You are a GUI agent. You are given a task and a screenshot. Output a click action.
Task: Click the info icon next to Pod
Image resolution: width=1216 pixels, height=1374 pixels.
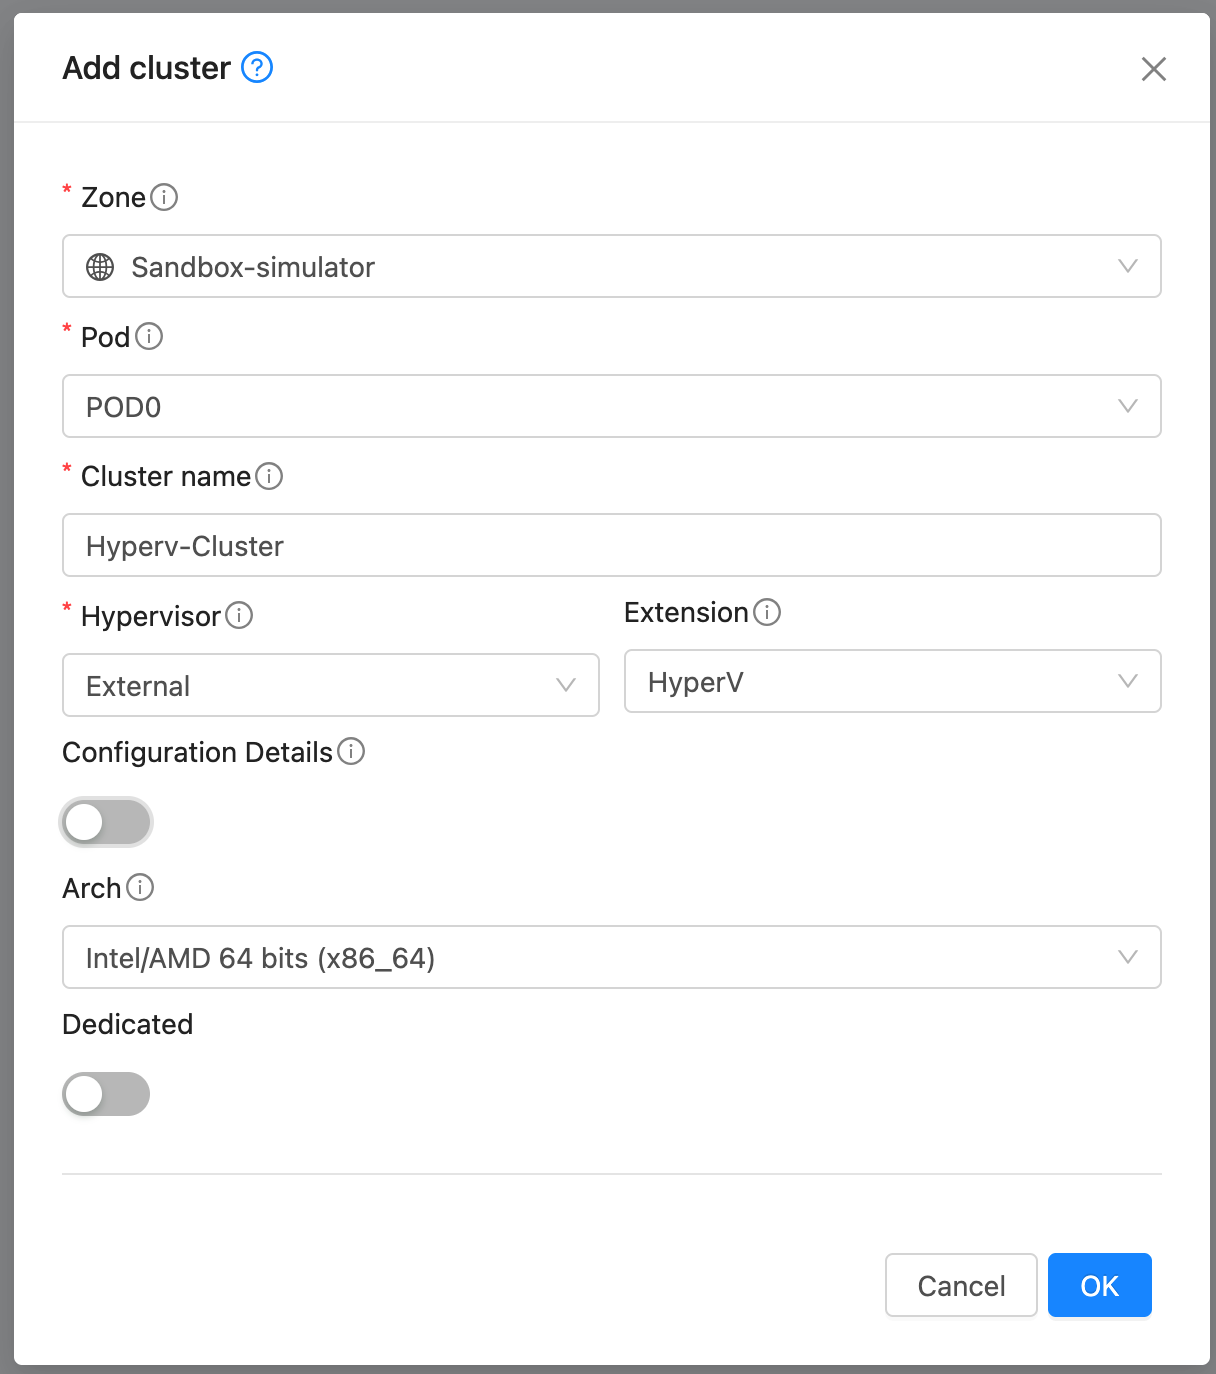click(x=149, y=336)
